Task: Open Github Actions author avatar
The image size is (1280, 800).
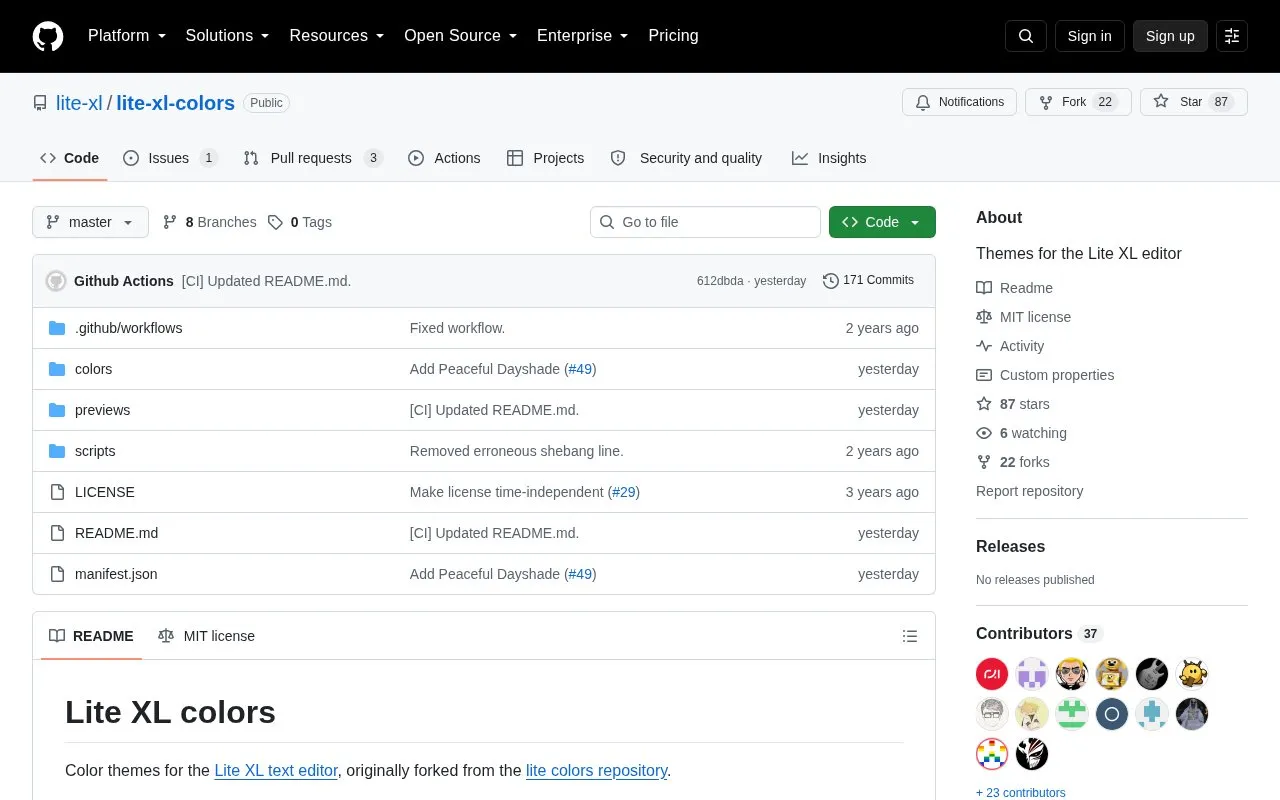Action: 56,281
